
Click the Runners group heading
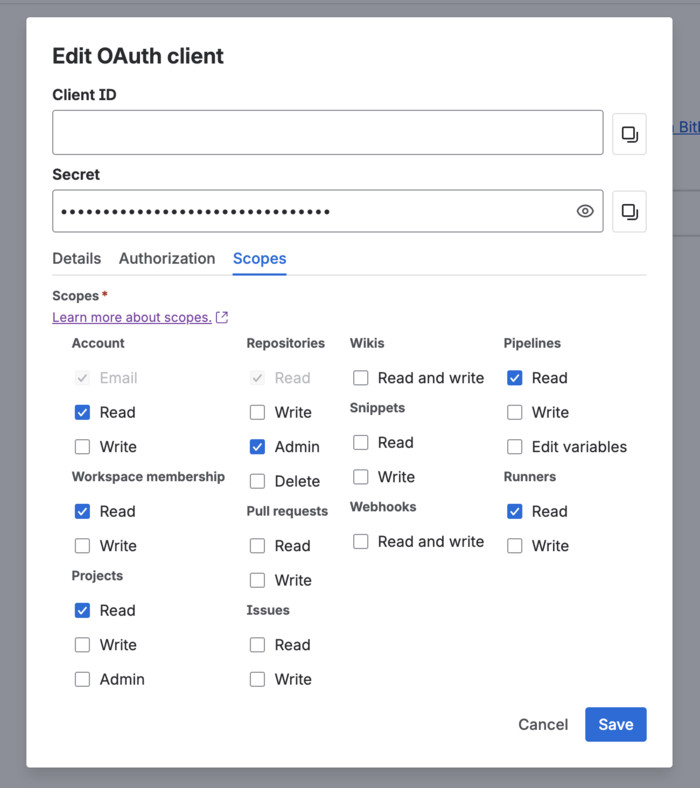coord(530,476)
